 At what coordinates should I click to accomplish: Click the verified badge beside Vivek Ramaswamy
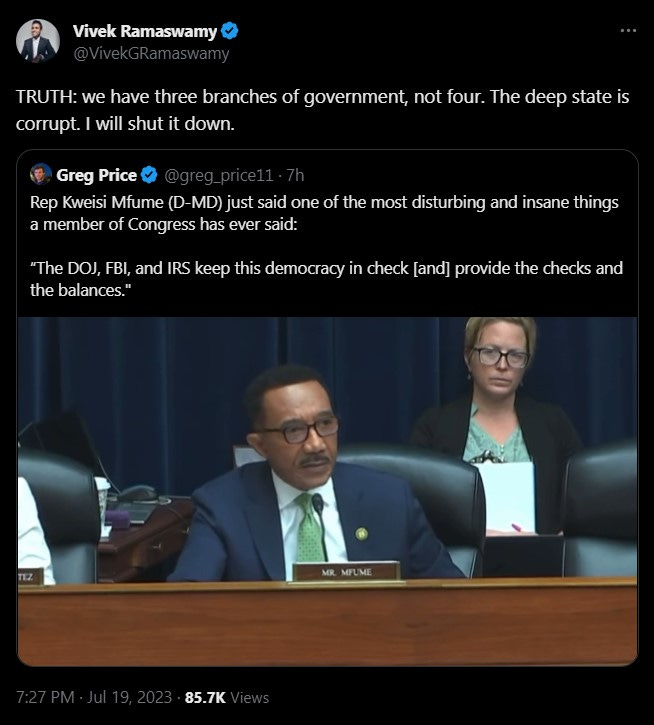click(229, 31)
